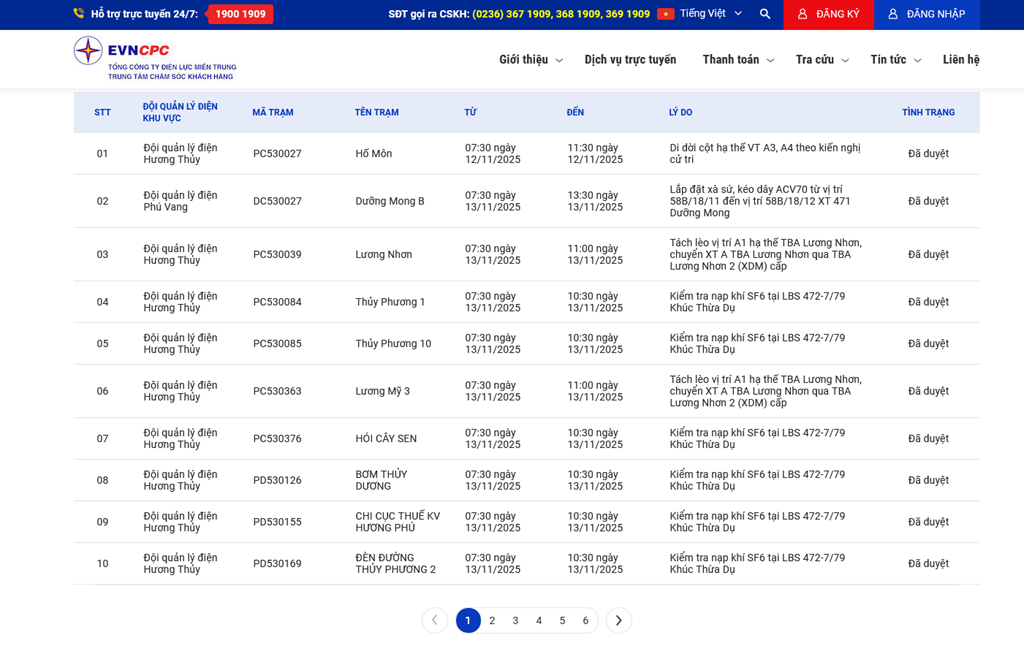Sort by TÌNH TRẠNG column header
The image size is (1024, 646).
pyautogui.click(x=927, y=113)
